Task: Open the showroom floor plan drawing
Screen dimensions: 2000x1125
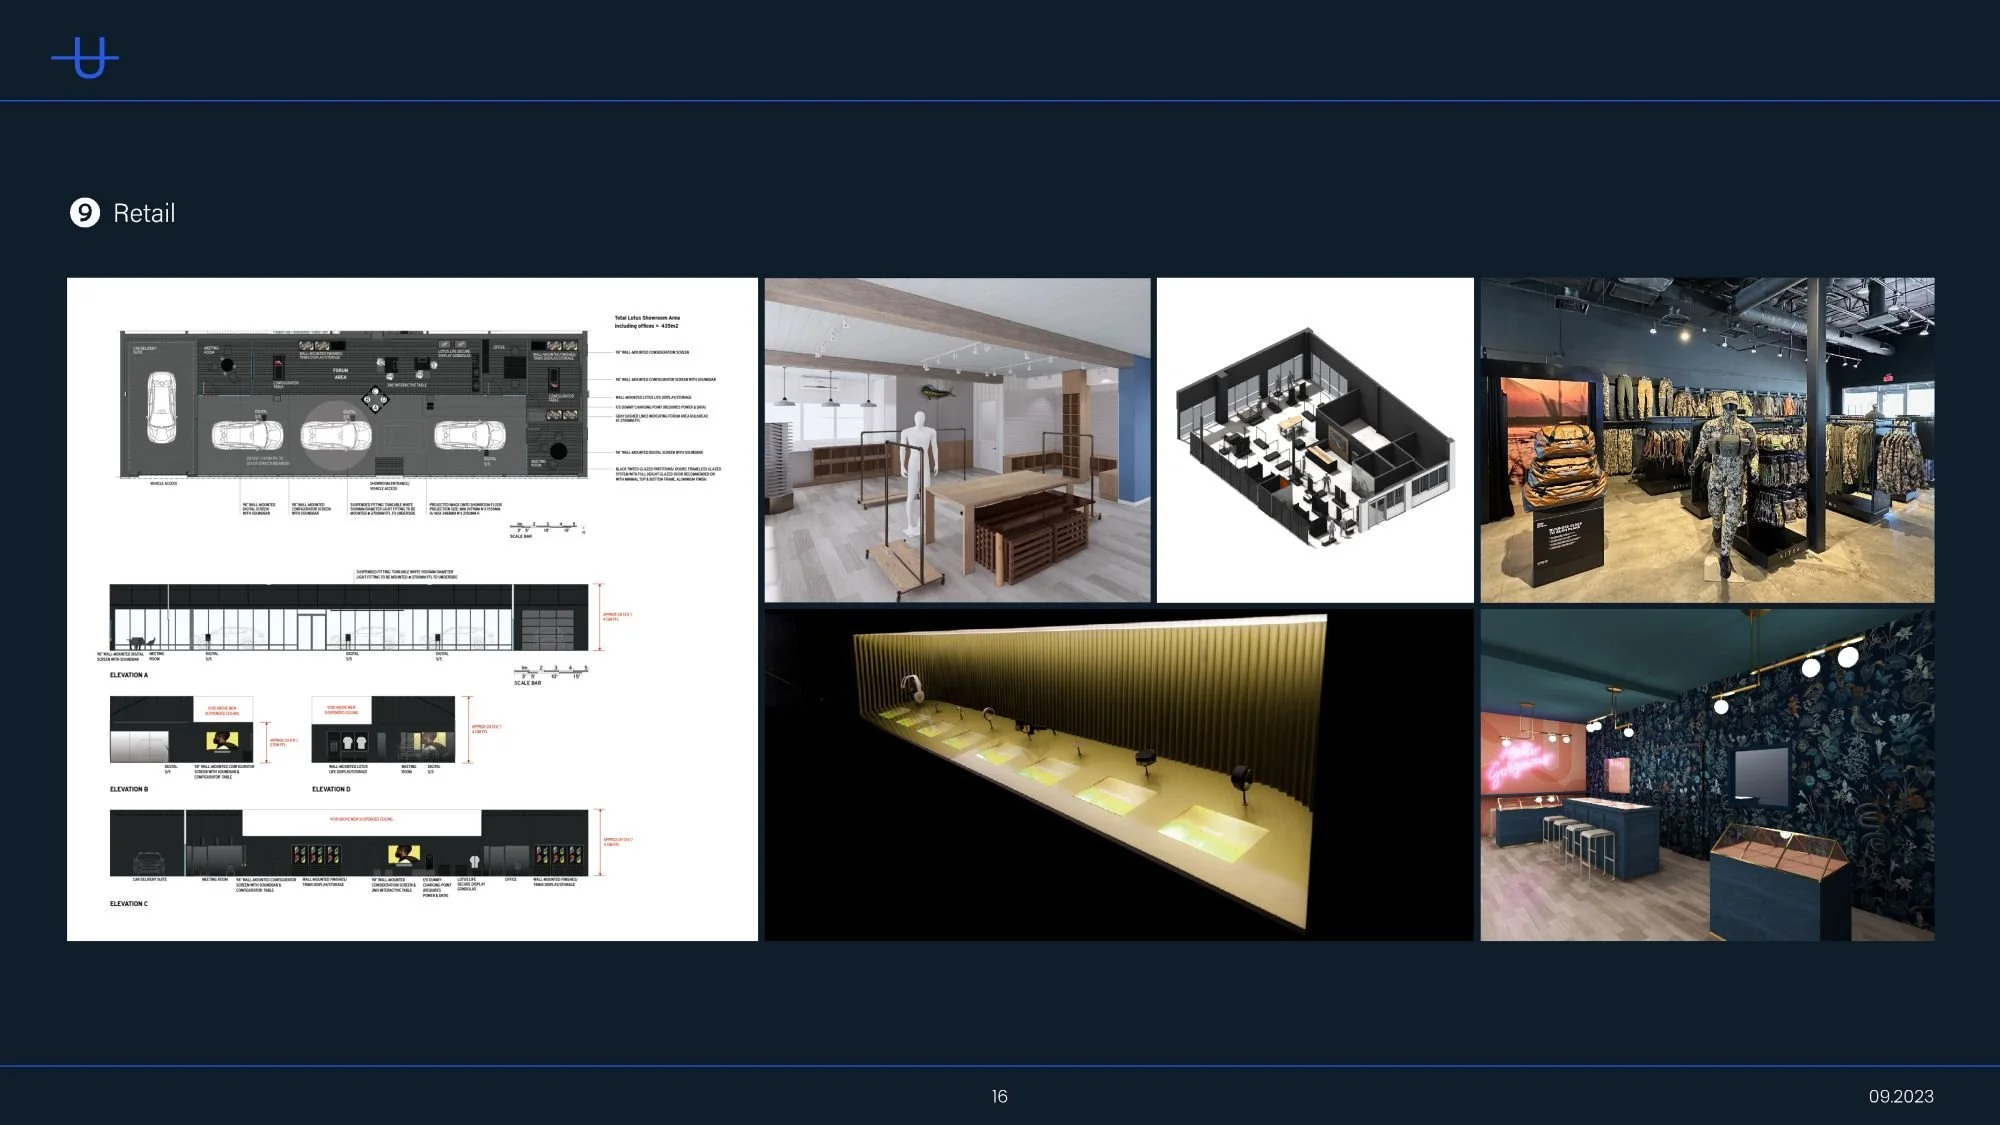Action: pyautogui.click(x=412, y=608)
